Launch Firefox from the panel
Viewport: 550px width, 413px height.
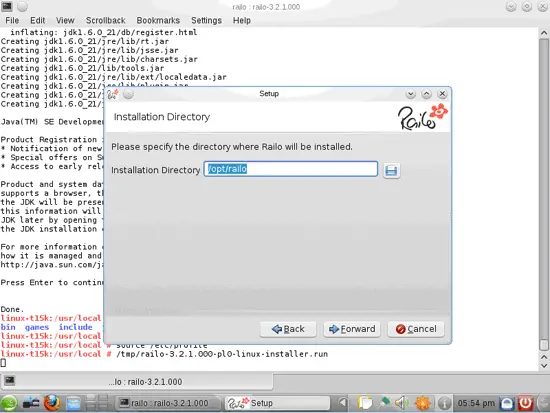click(52, 403)
